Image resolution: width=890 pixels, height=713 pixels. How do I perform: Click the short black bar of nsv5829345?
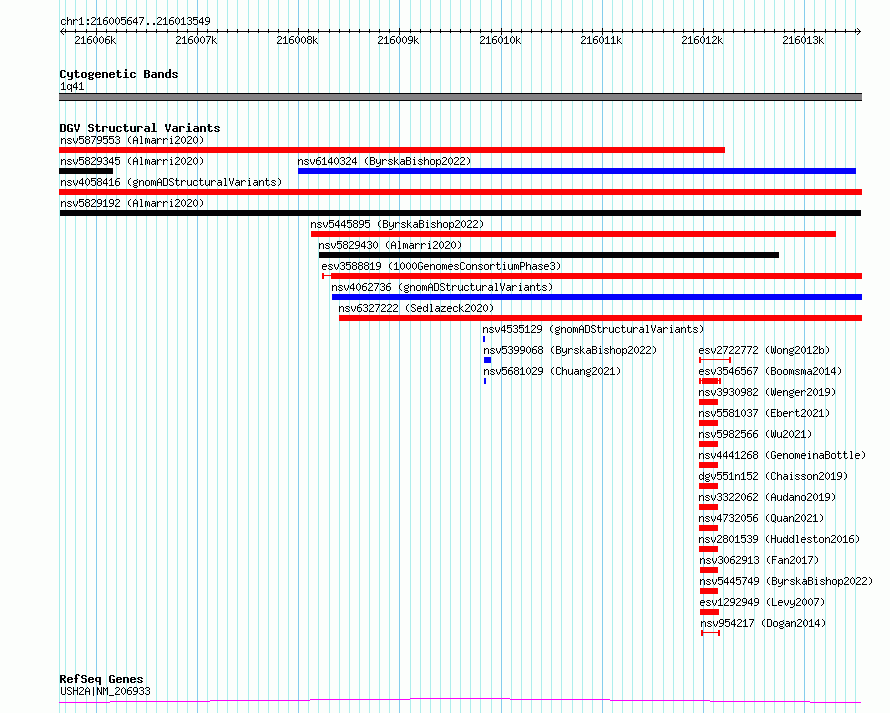86,171
